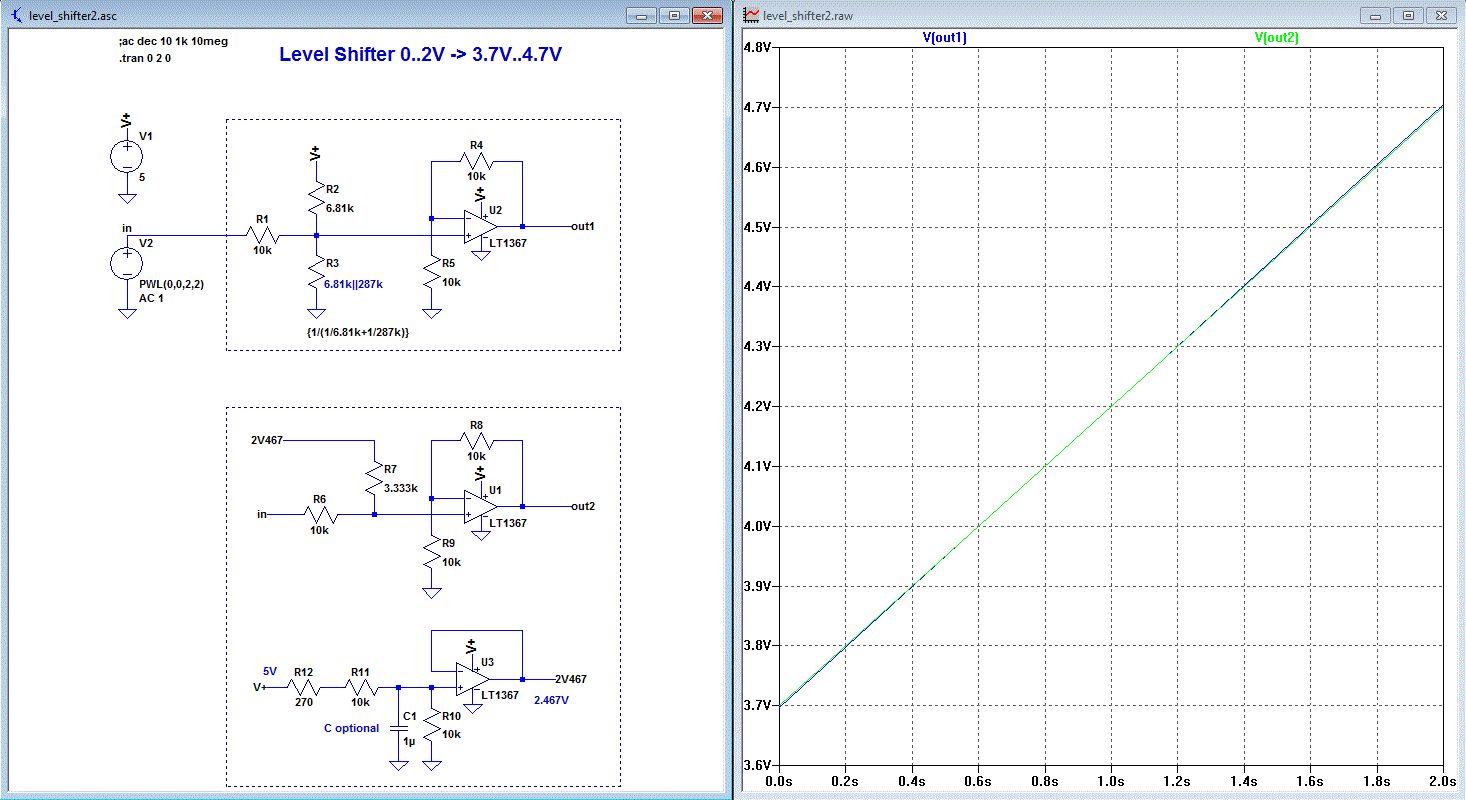The width and height of the screenshot is (1466, 800).
Task: Select the R3 parallel resistance formula text
Action: 359,331
